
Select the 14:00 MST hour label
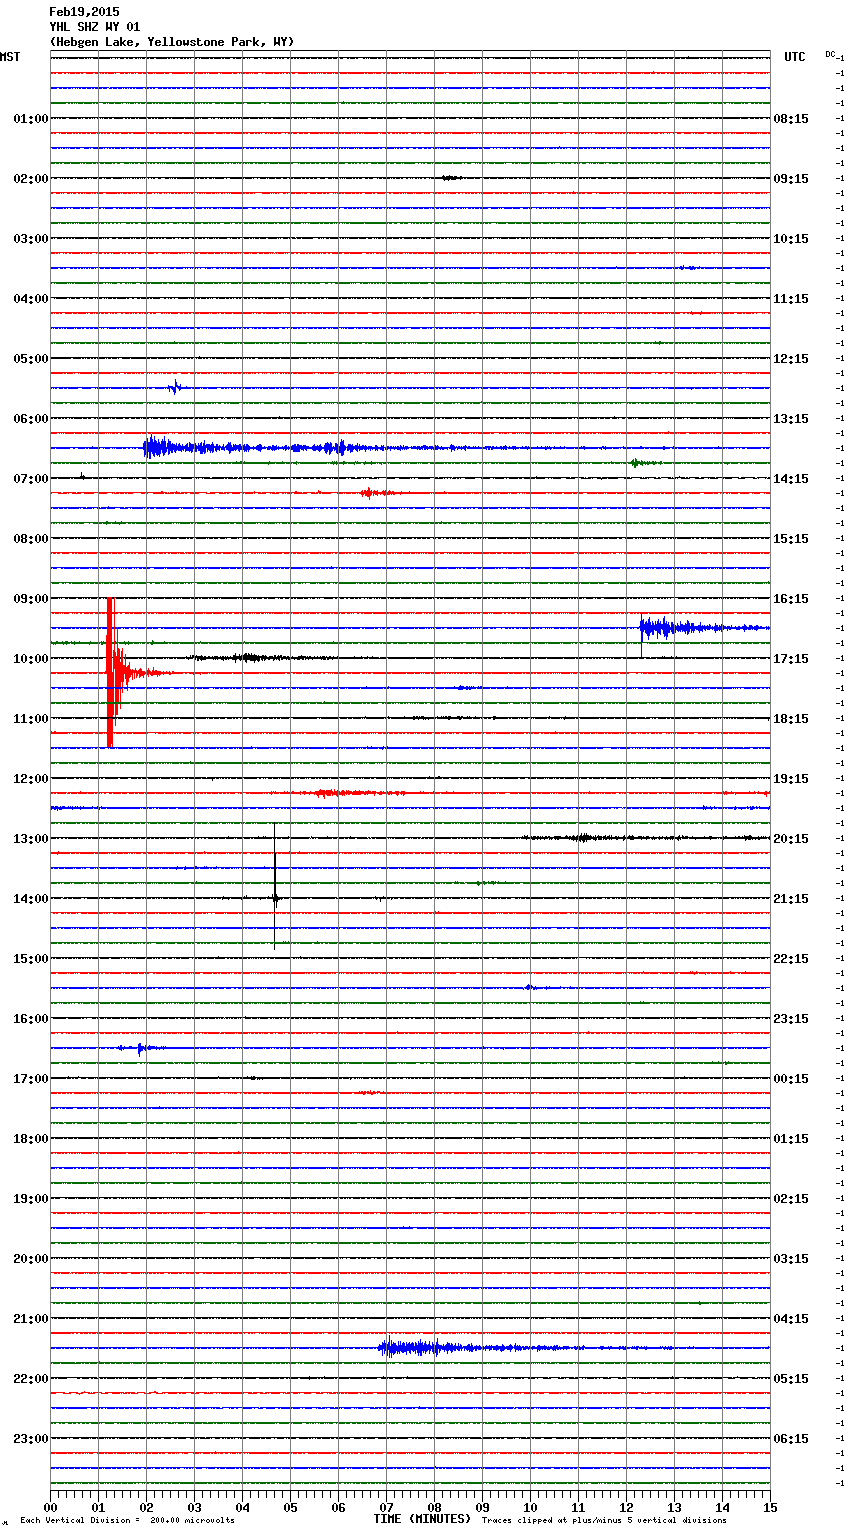tap(31, 899)
